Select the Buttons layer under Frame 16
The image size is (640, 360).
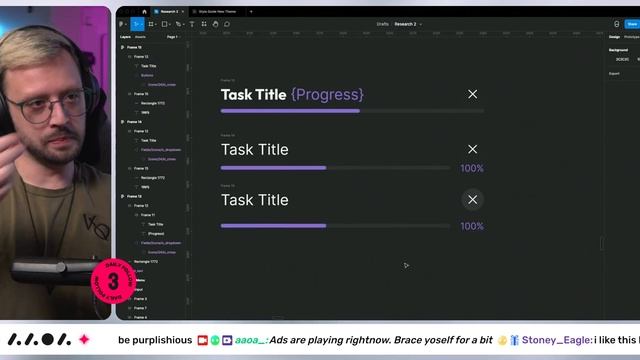coord(147,75)
